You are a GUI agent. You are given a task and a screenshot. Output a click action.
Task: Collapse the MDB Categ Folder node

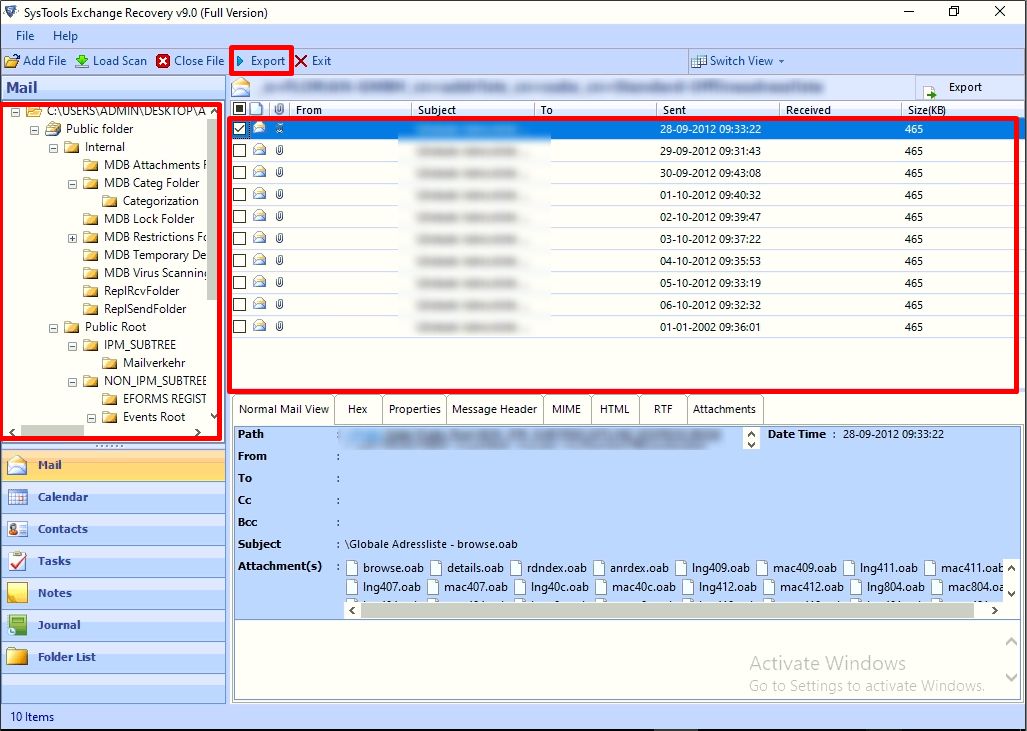[x=73, y=184]
